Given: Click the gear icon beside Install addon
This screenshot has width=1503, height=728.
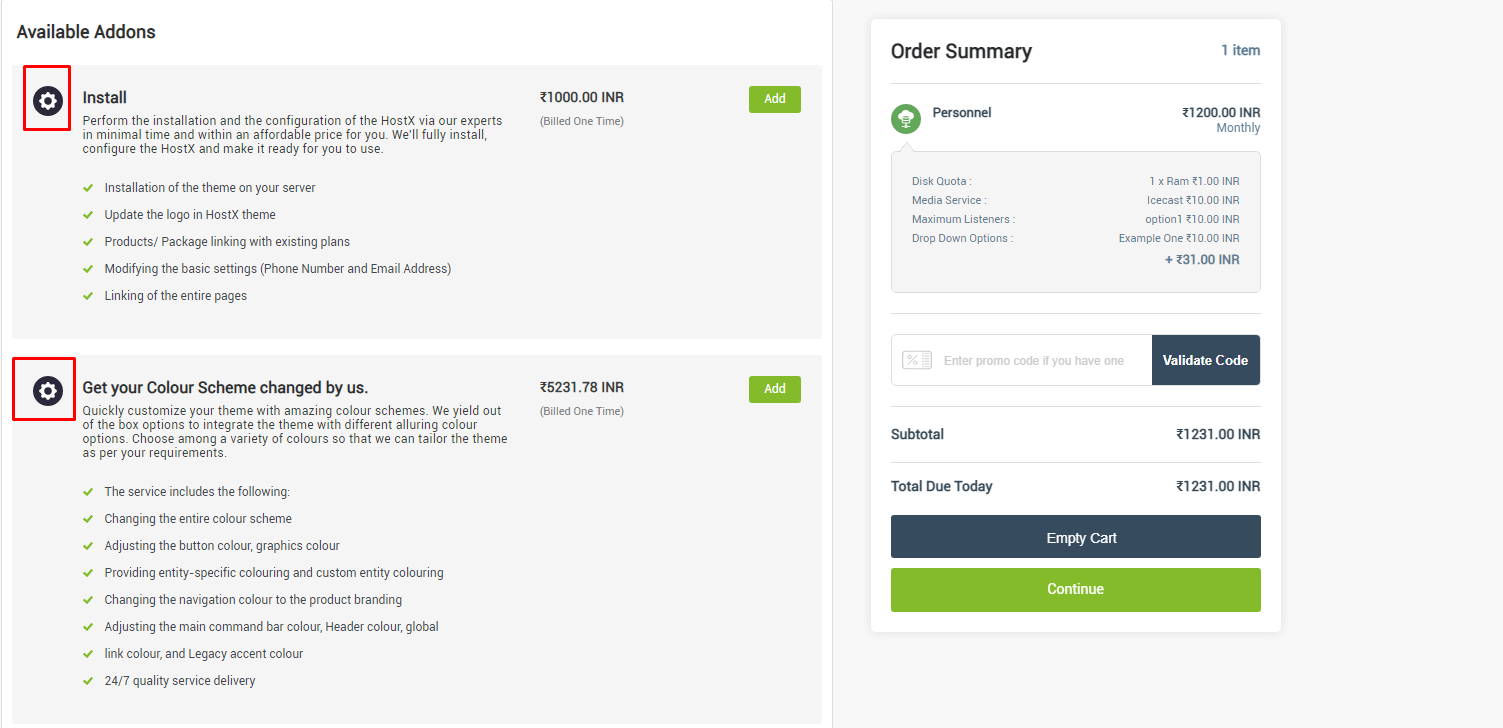Looking at the screenshot, I should pos(48,100).
